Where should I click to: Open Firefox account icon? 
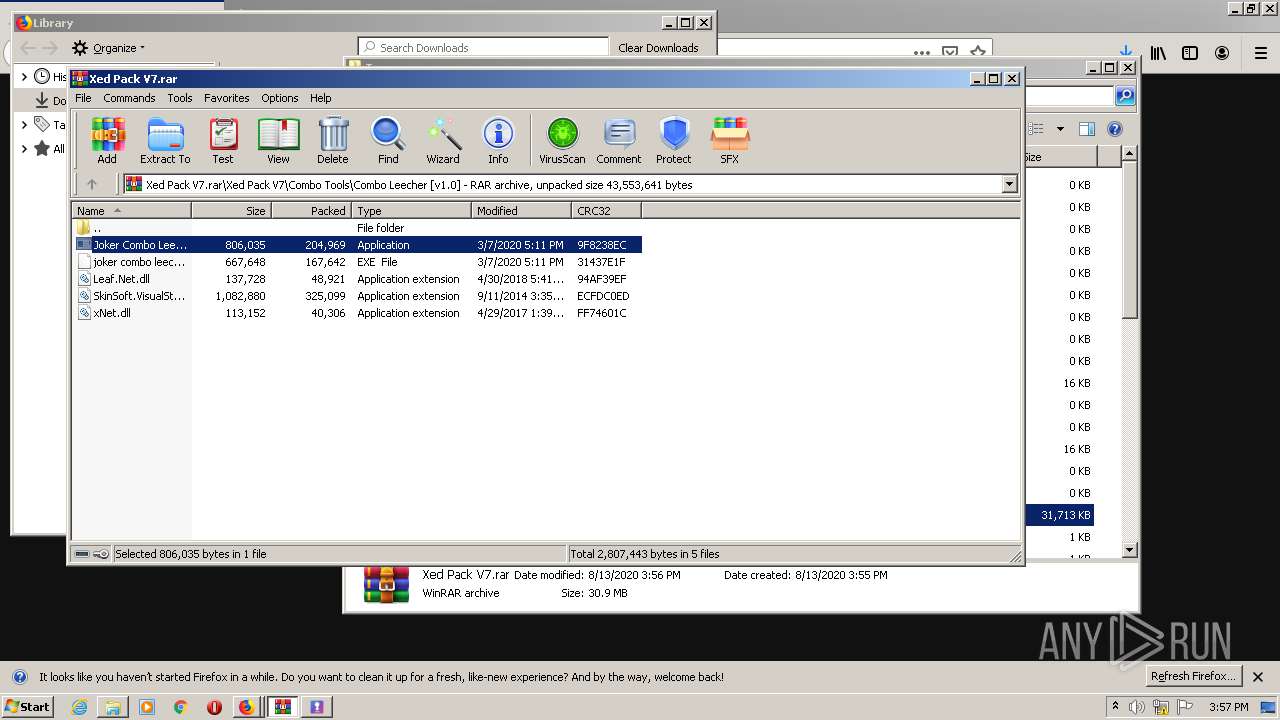click(1222, 53)
